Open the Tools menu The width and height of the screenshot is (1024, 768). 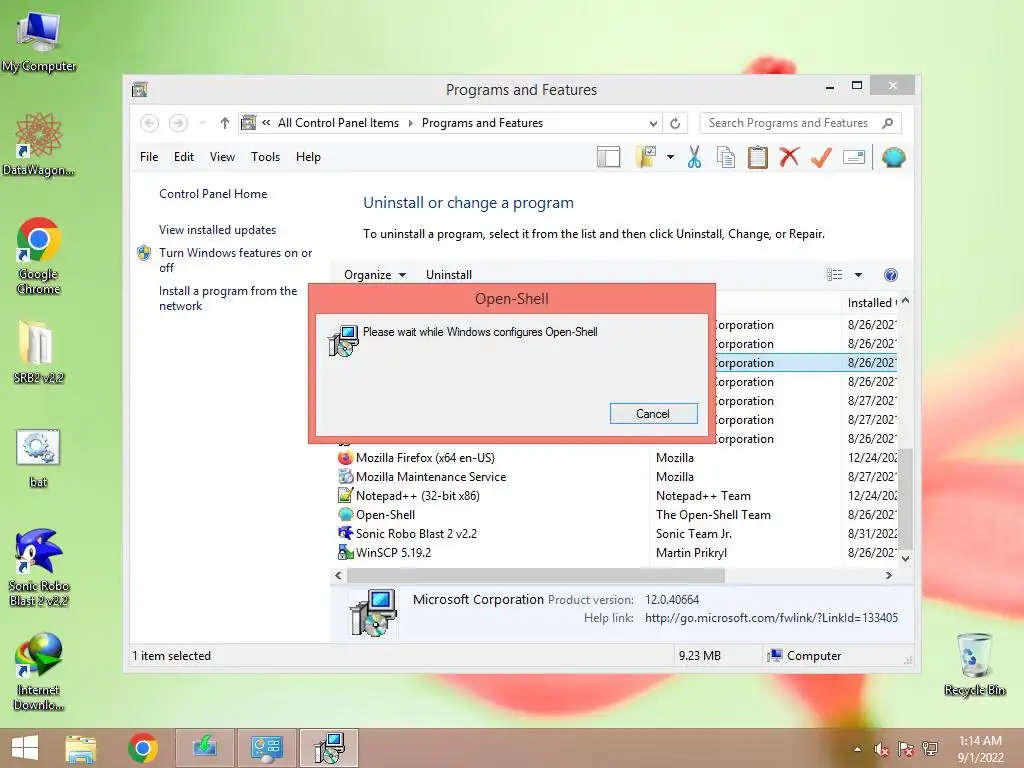coord(265,157)
